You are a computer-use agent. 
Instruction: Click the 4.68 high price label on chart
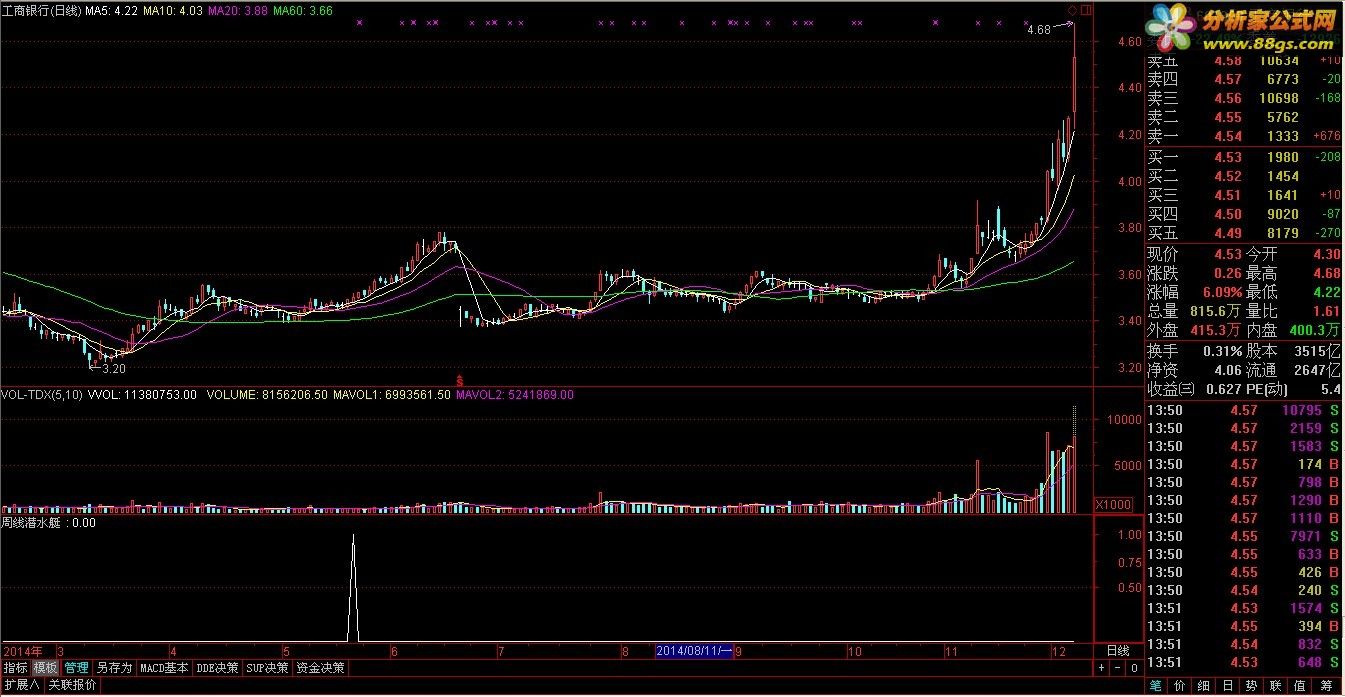(x=1039, y=30)
